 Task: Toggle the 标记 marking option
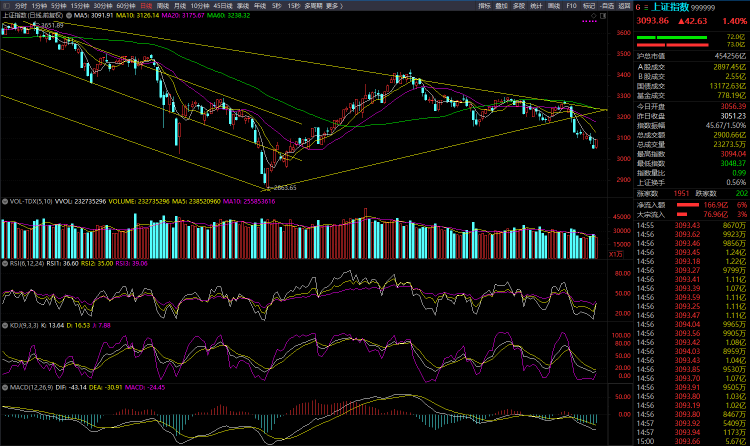589,6
